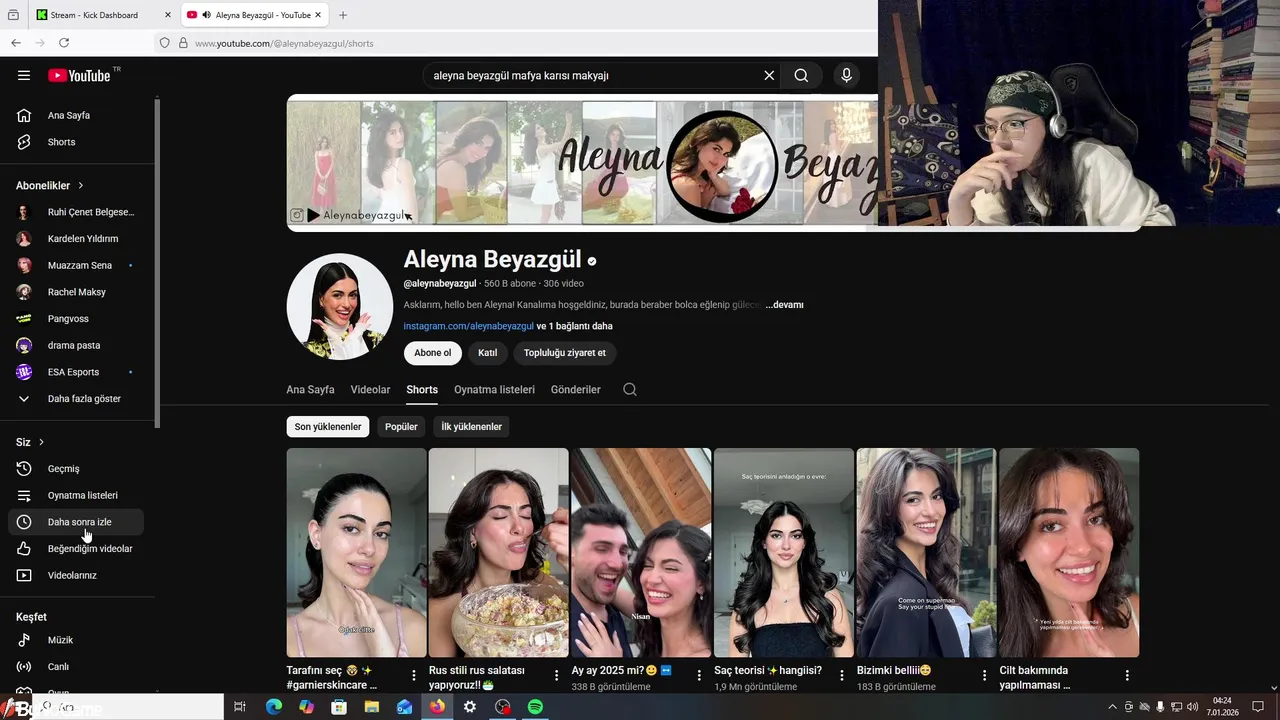The image size is (1280, 720).
Task: Open more options for Bizimki belliii short
Action: tap(984, 676)
